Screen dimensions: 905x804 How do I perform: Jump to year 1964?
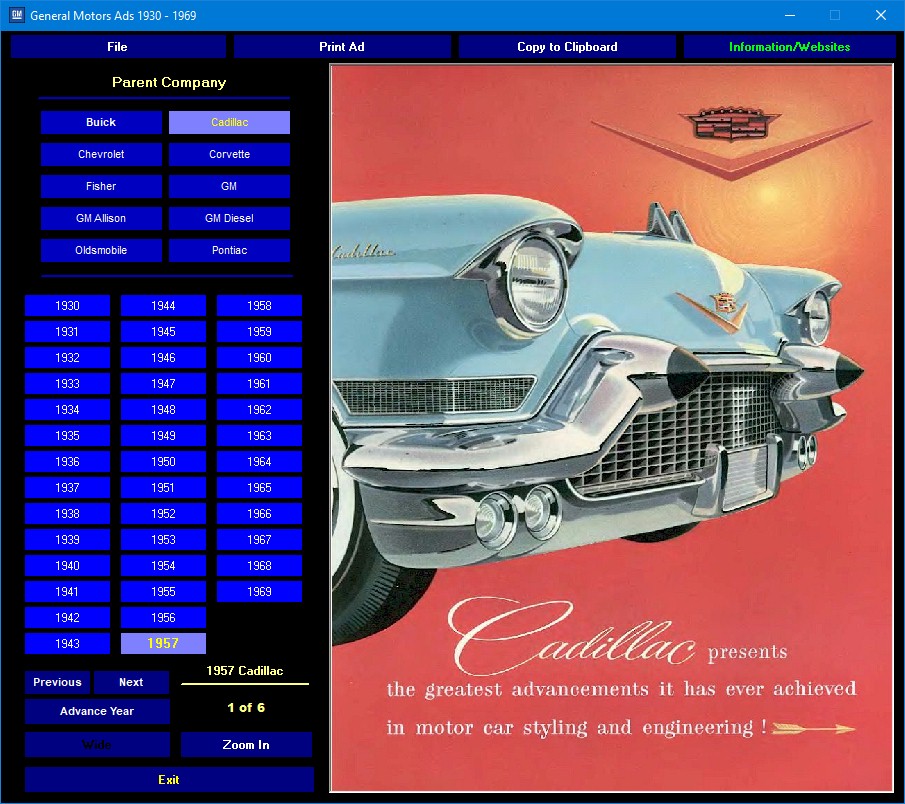[x=259, y=462]
